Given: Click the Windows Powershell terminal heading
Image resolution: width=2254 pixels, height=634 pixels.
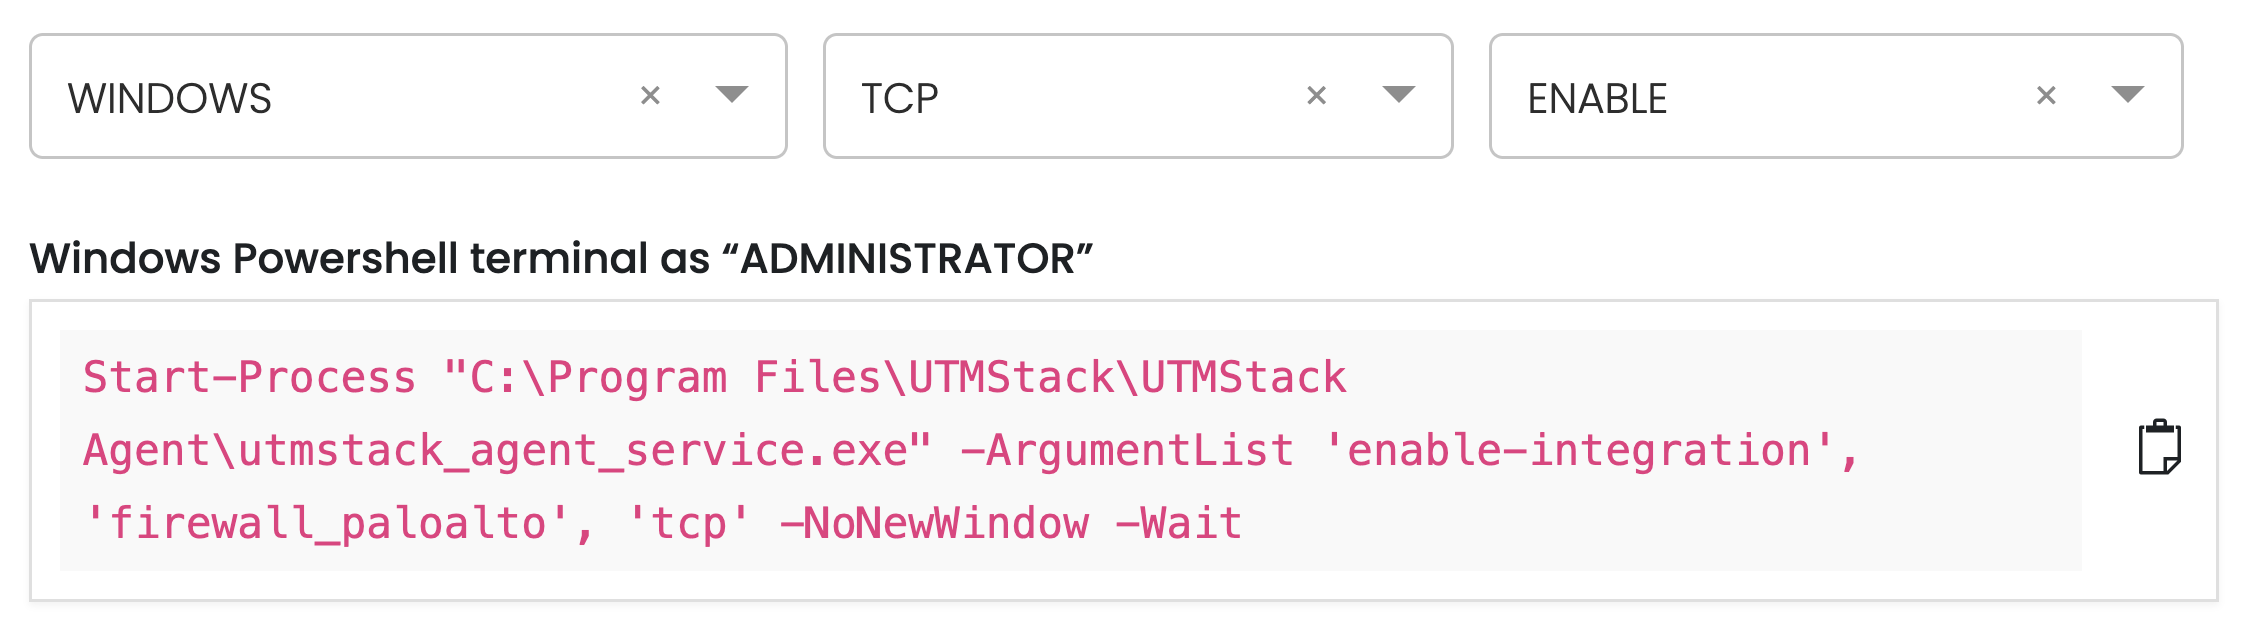Looking at the screenshot, I should [x=561, y=259].
